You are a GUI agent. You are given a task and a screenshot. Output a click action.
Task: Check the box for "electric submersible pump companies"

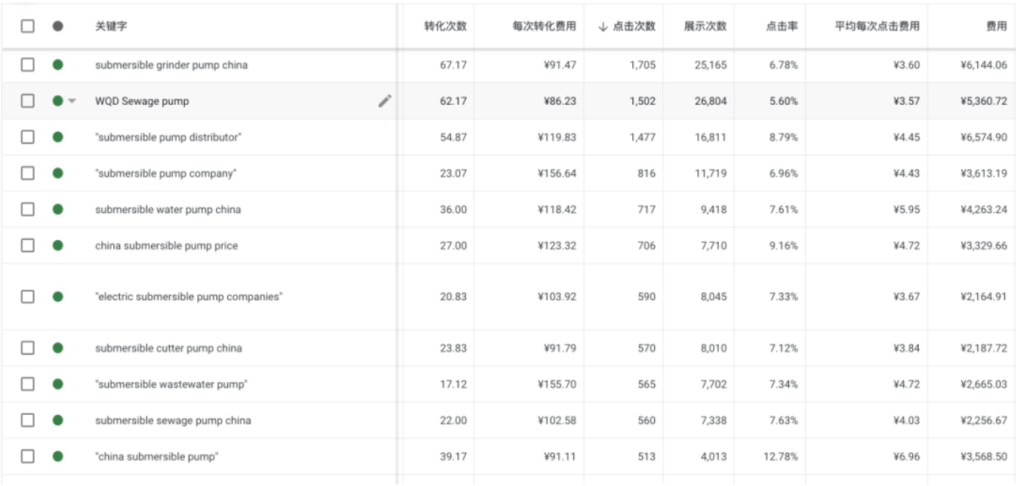[28, 297]
